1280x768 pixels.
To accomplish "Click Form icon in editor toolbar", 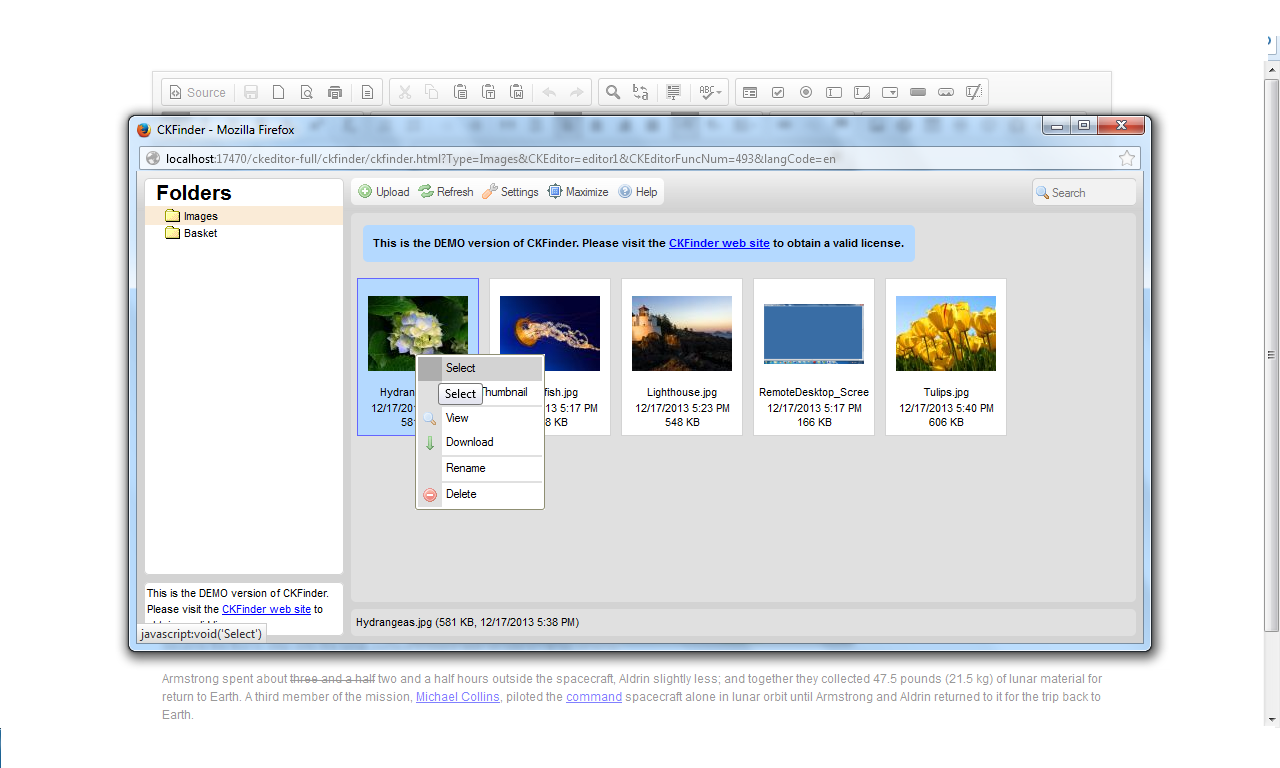I will pos(750,92).
